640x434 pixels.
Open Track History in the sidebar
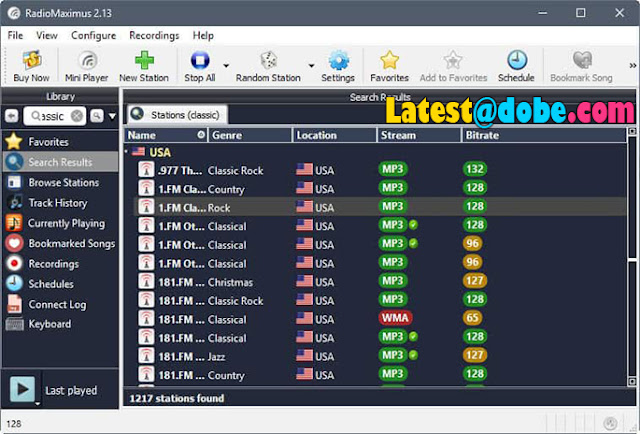[x=60, y=203]
